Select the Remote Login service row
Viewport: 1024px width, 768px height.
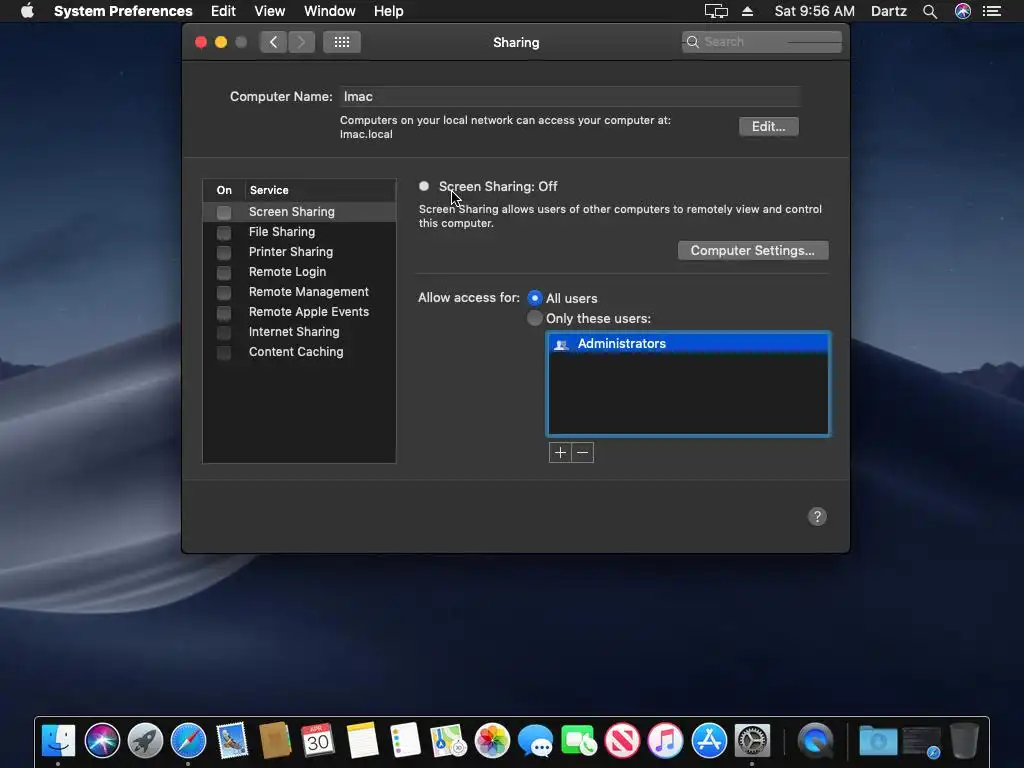[299, 272]
